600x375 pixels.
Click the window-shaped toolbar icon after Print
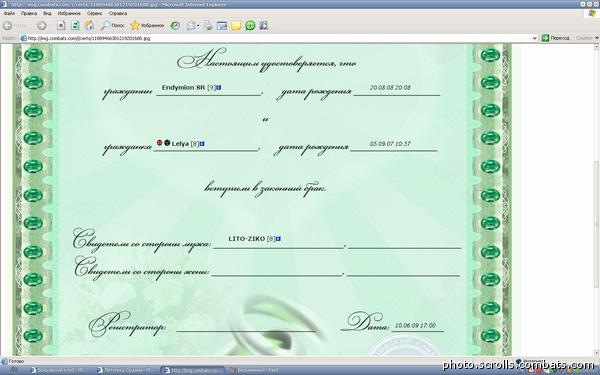[x=222, y=26]
